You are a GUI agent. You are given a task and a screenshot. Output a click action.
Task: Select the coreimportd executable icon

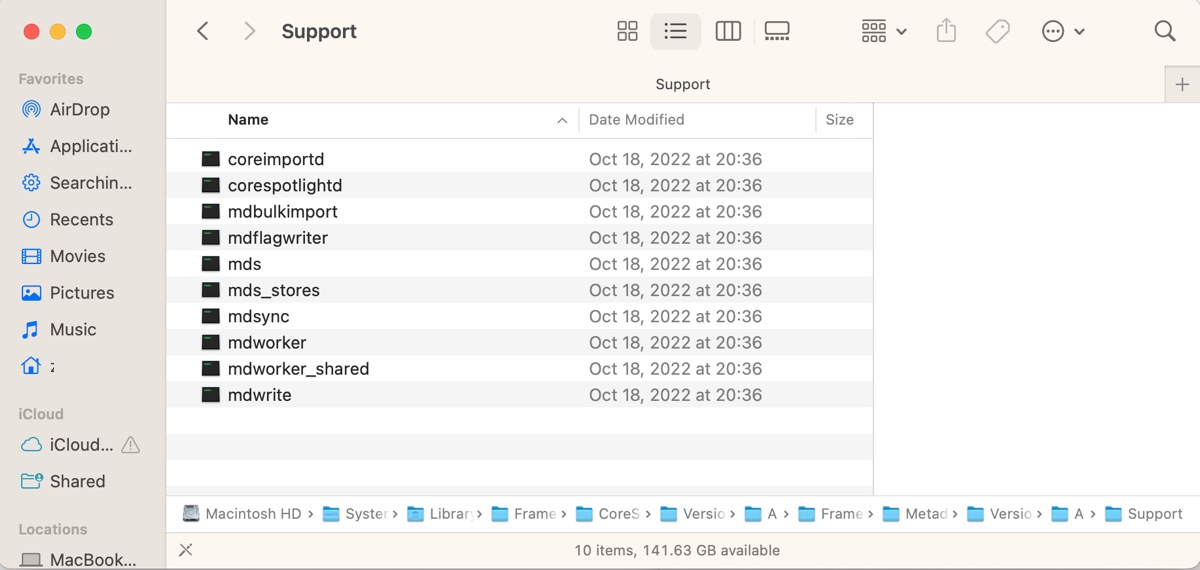(210, 159)
